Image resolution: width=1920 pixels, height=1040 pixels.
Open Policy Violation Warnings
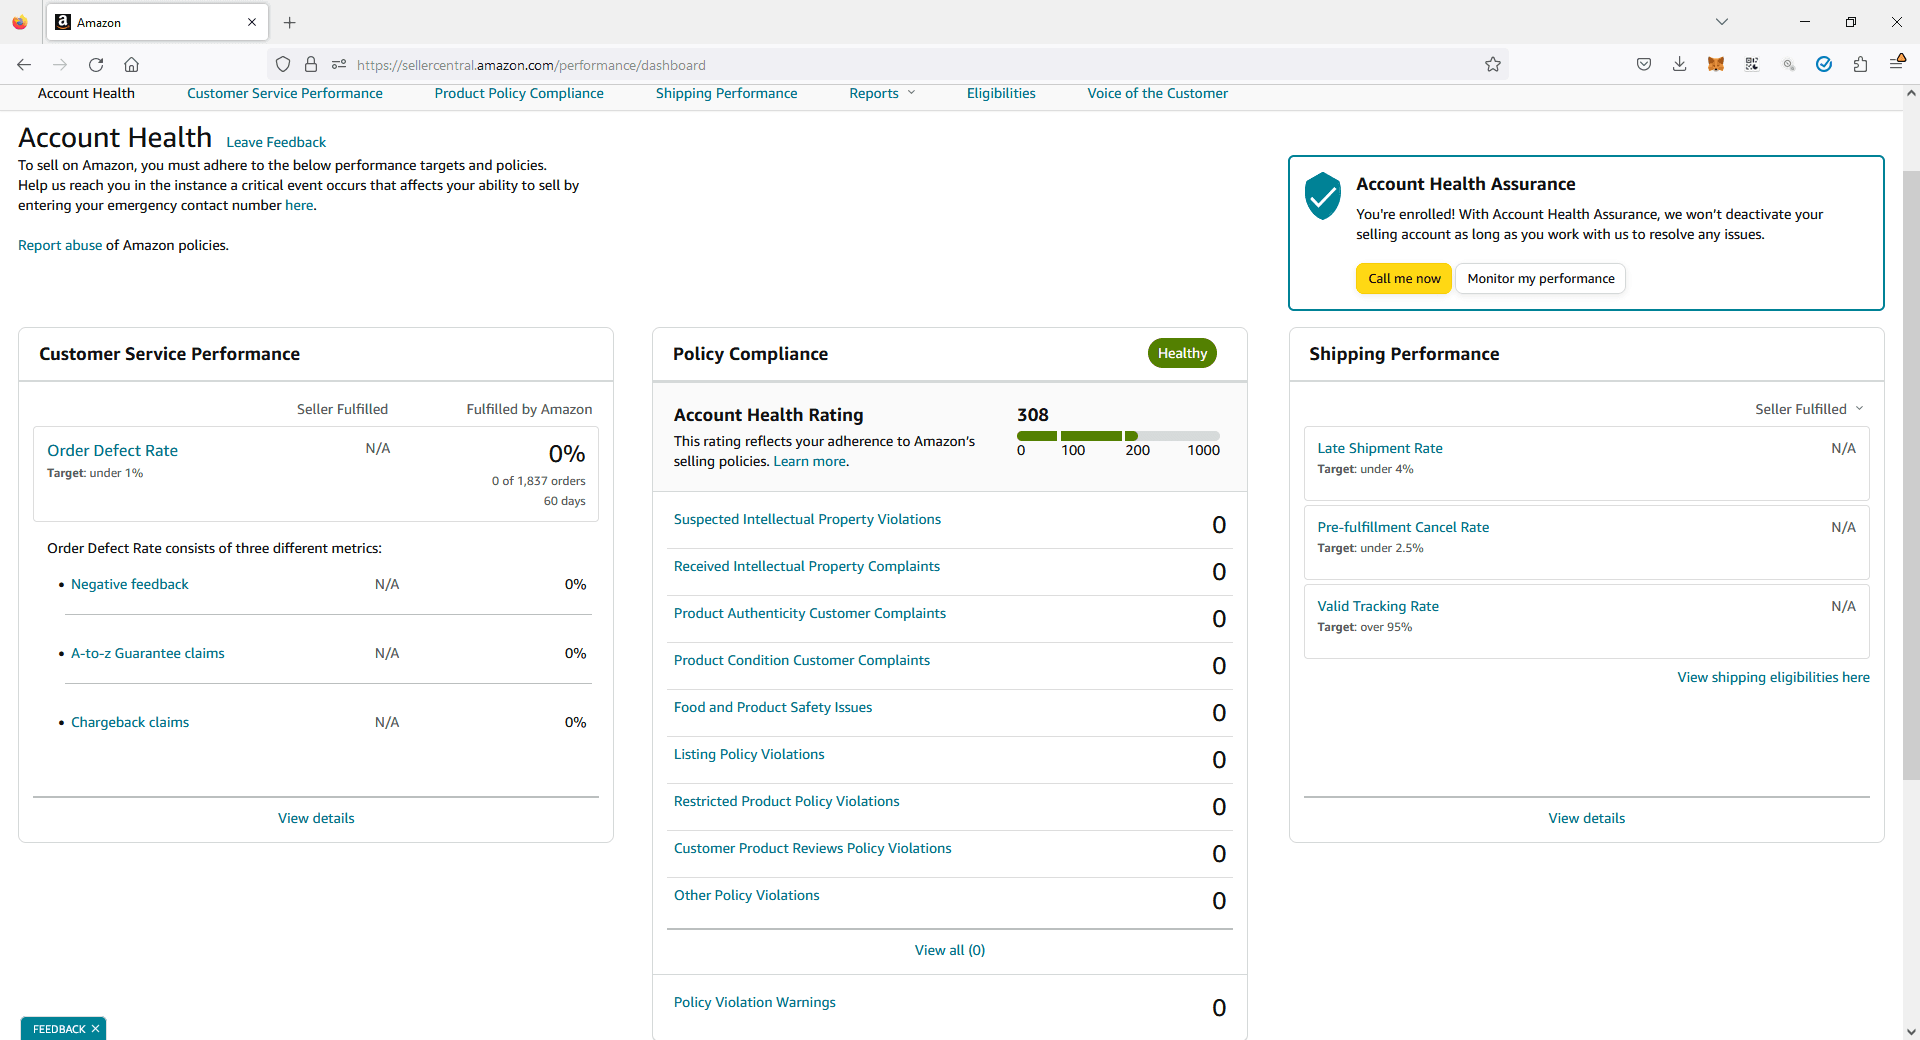[755, 1002]
